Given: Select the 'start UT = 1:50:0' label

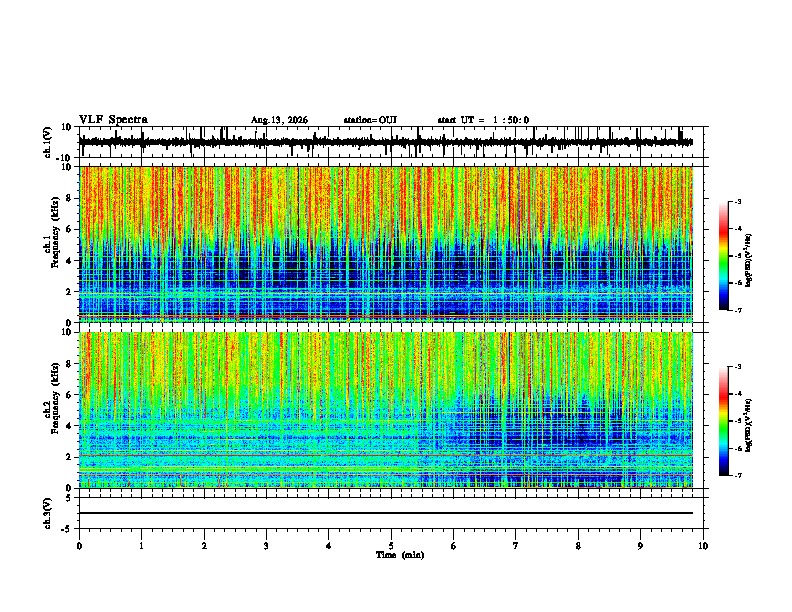Looking at the screenshot, I should pos(483,120).
